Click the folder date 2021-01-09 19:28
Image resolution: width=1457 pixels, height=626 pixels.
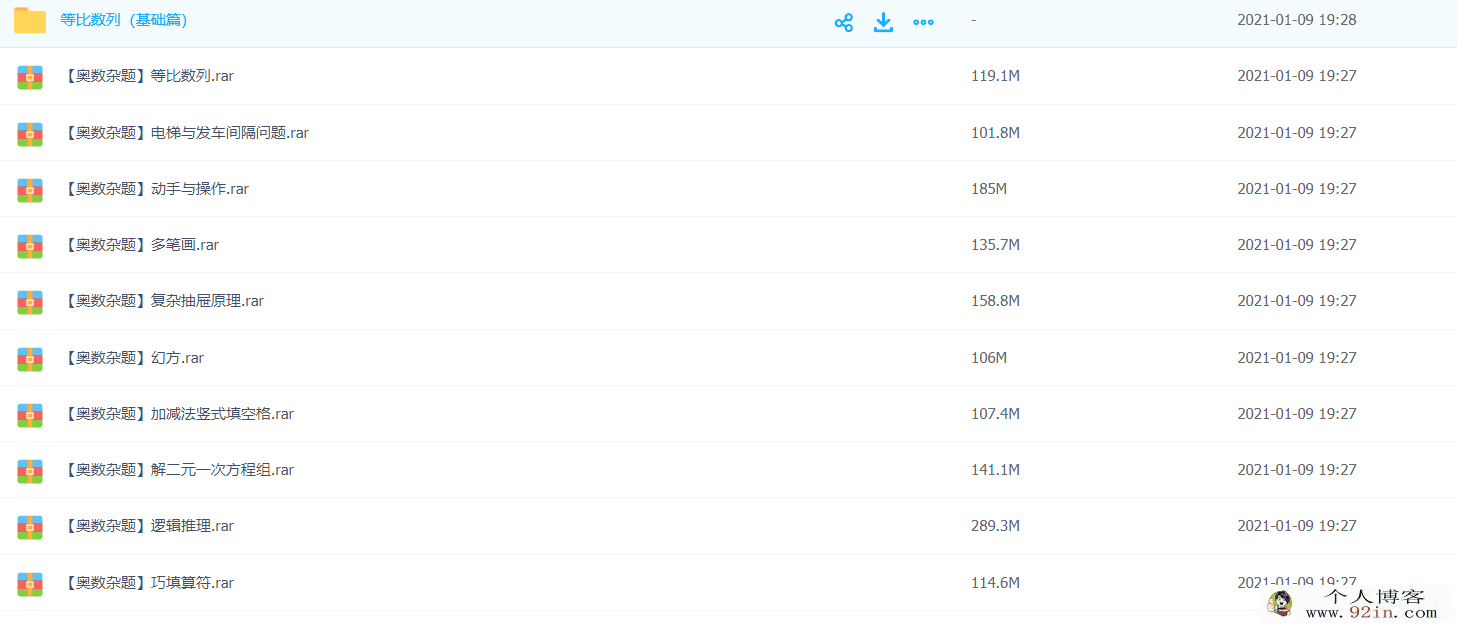[x=1297, y=20]
